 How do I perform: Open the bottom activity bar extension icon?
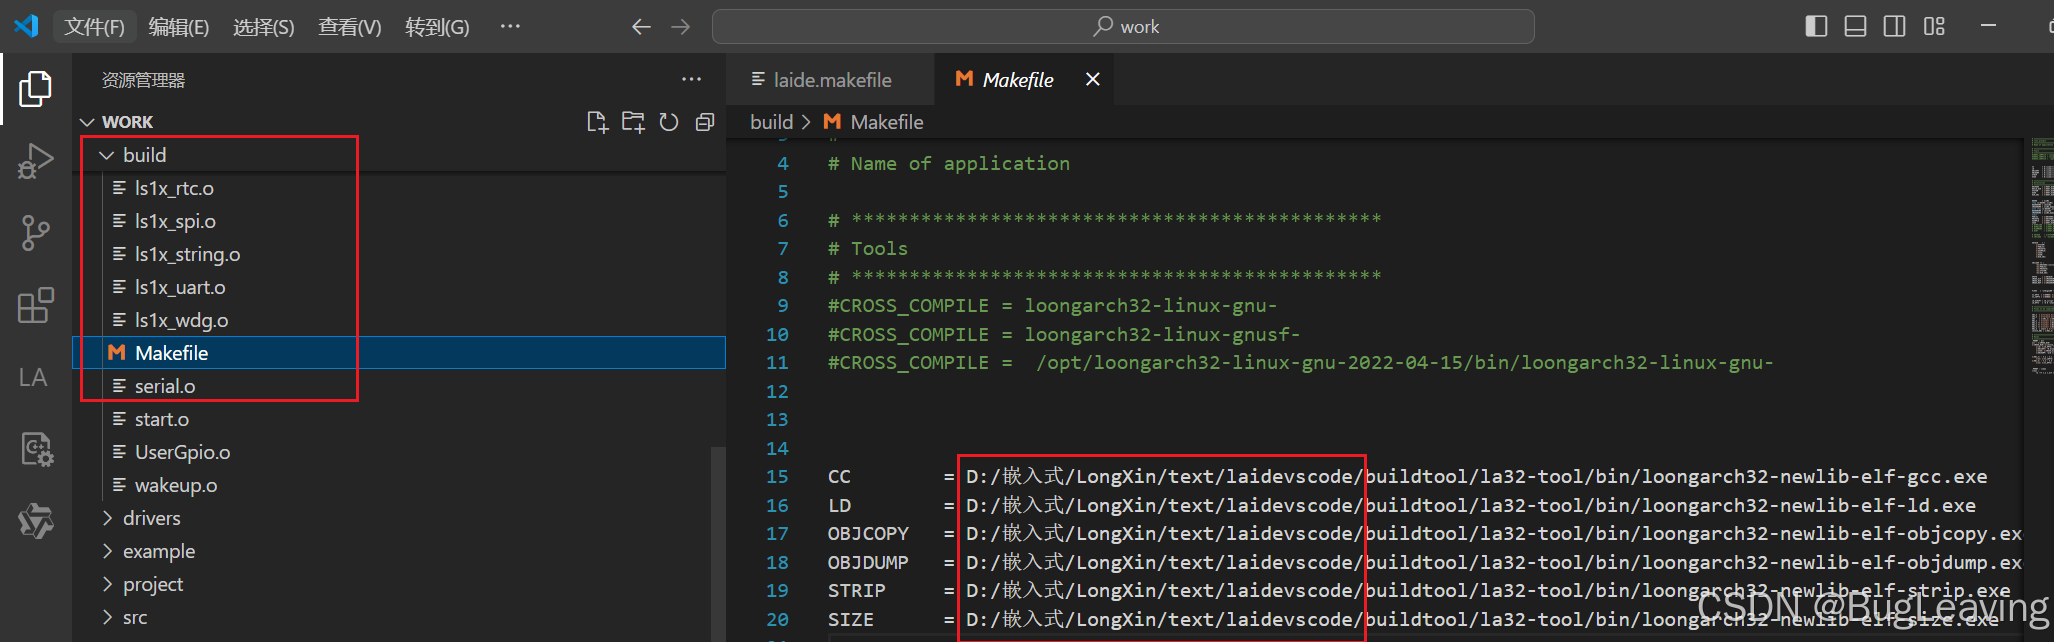[x=36, y=521]
